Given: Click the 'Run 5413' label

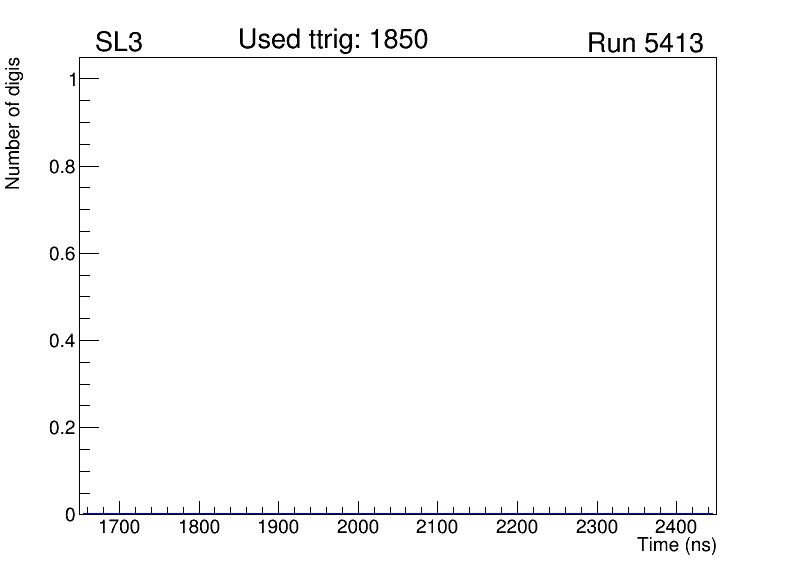Looking at the screenshot, I should (x=645, y=44).
